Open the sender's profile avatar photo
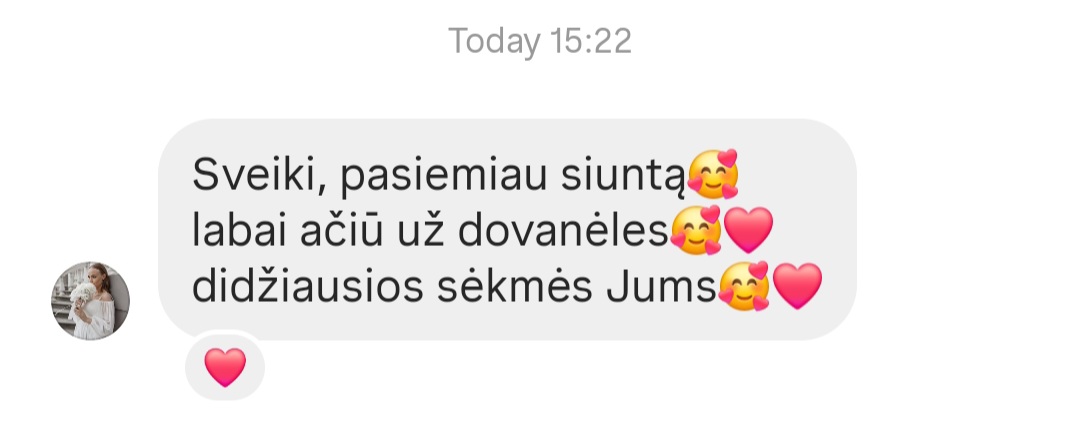This screenshot has height=421, width=1080. tap(90, 300)
